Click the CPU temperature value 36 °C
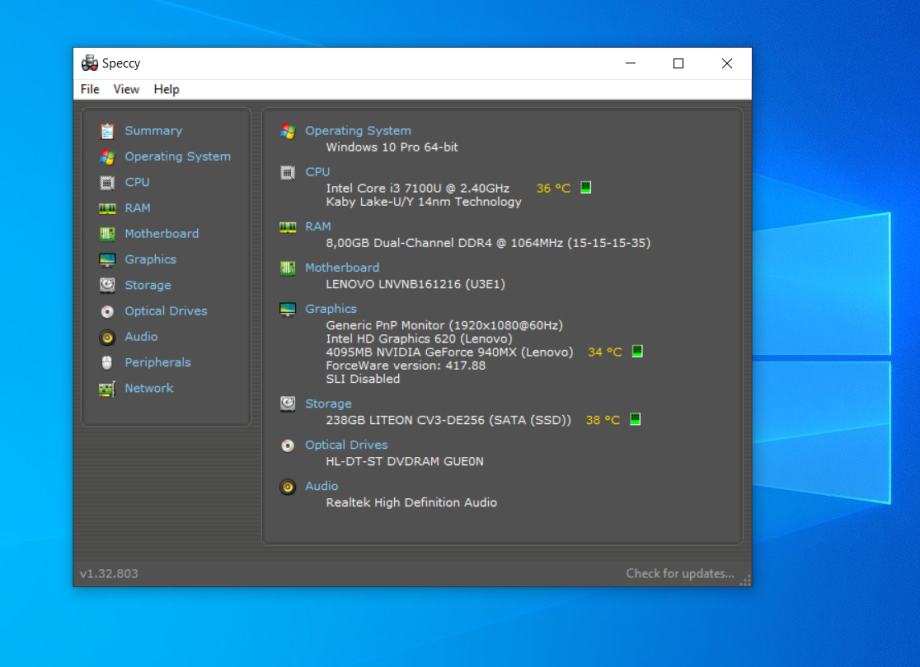Viewport: 920px width, 667px height. coord(553,188)
